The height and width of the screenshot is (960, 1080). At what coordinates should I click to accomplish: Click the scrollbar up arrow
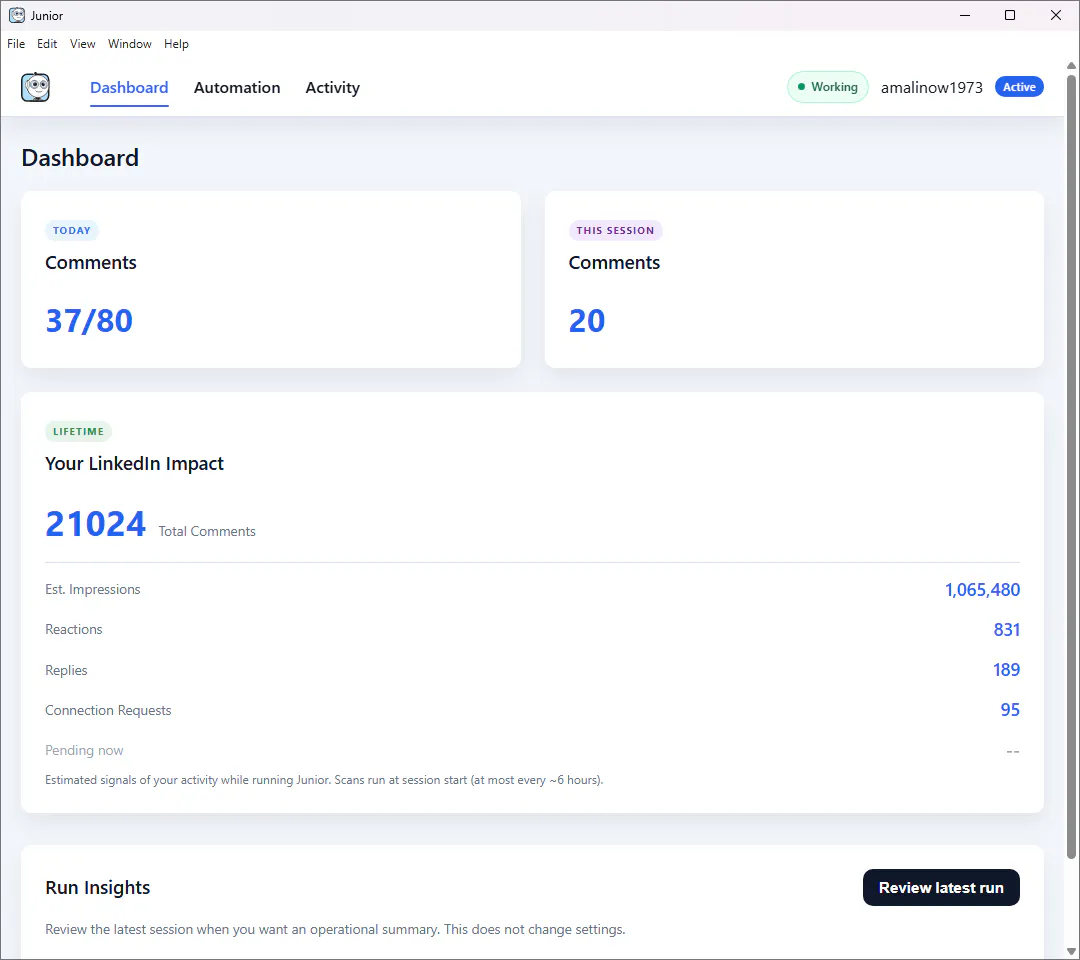click(x=1071, y=66)
